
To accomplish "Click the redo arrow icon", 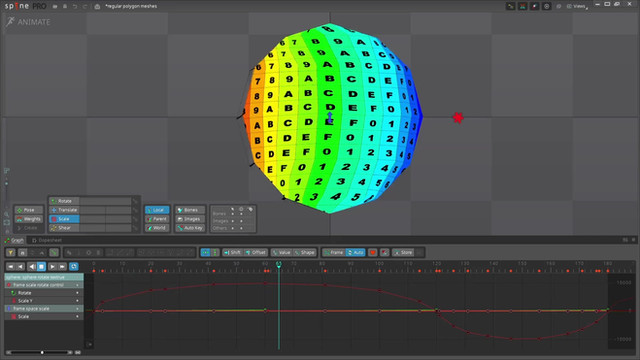I will click(x=85, y=6).
